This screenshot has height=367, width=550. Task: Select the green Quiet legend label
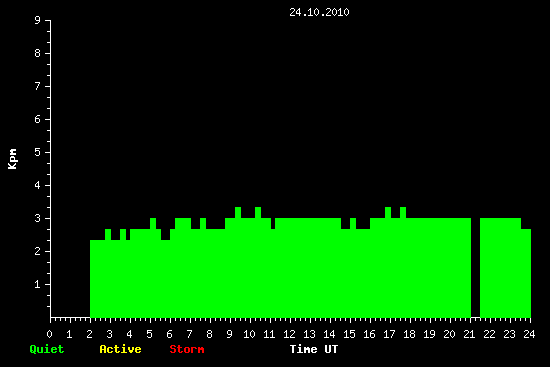(47, 349)
